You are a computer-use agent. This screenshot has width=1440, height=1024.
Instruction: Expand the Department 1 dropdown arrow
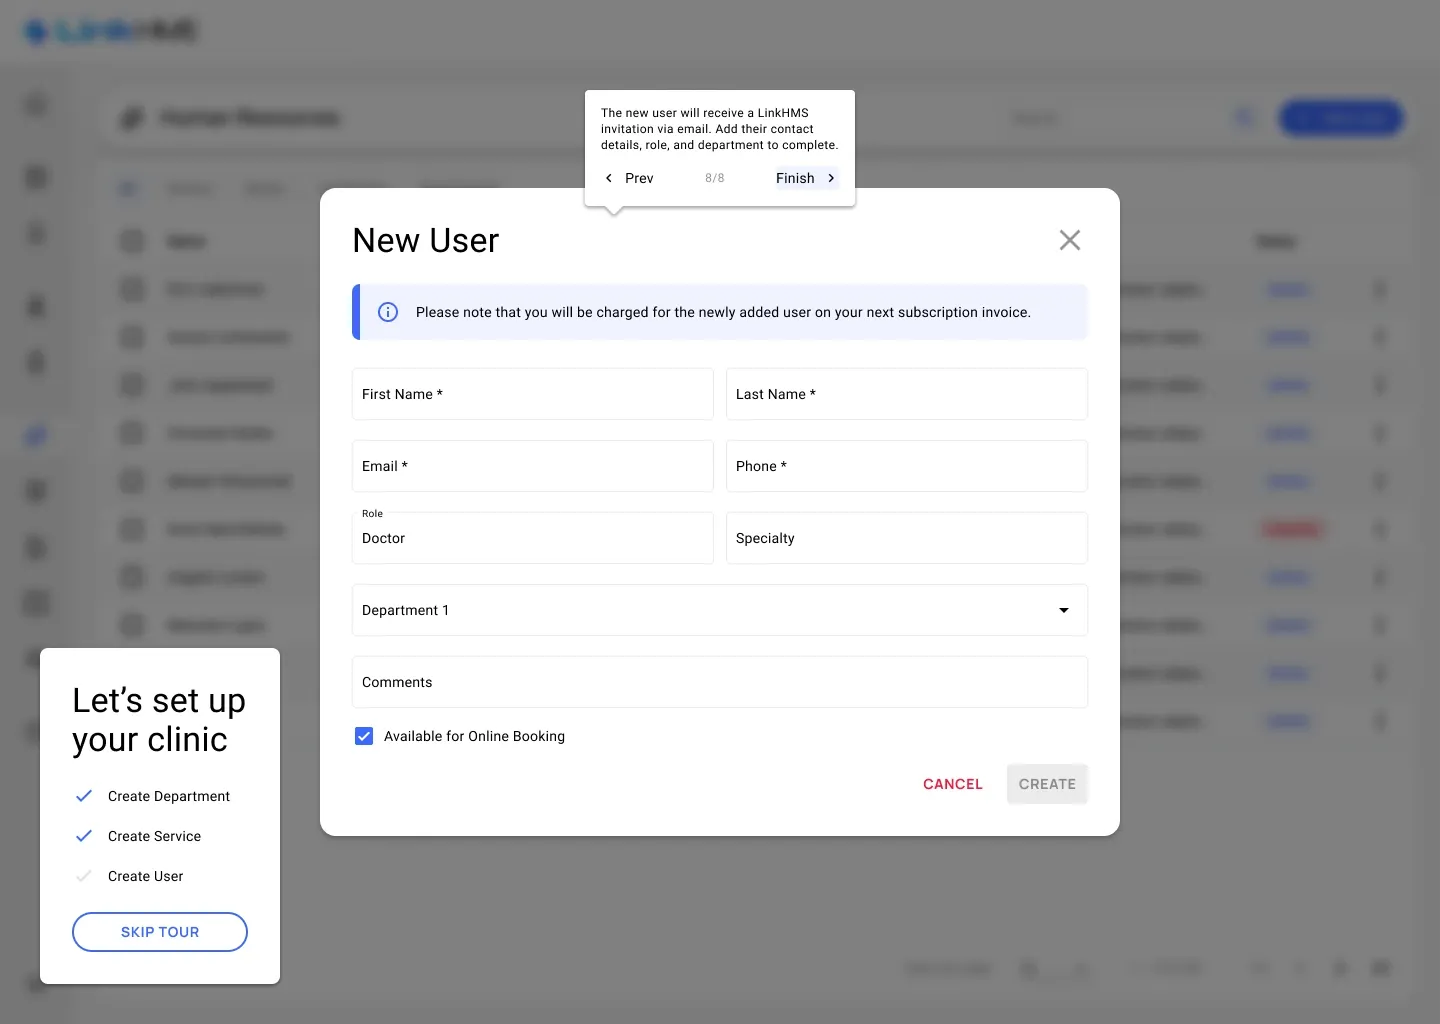coord(1064,610)
